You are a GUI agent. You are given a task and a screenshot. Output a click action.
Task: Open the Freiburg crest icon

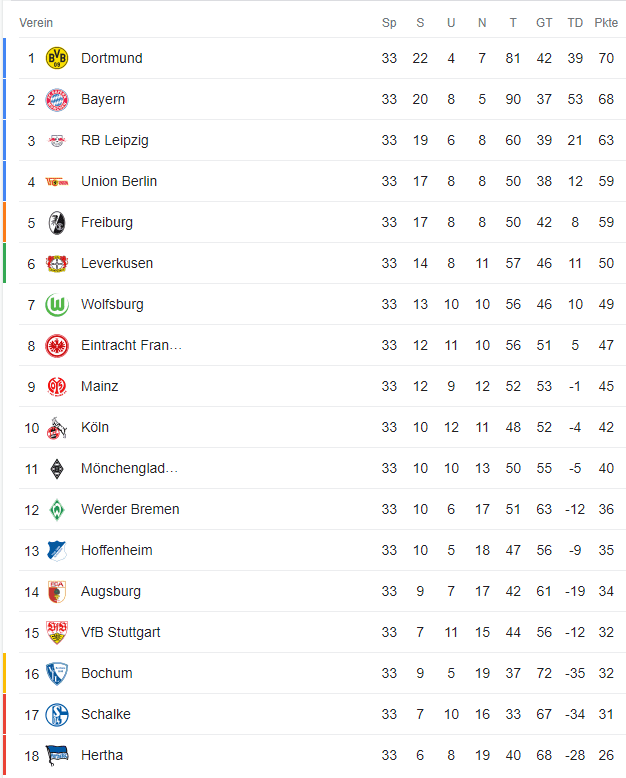coord(57,223)
